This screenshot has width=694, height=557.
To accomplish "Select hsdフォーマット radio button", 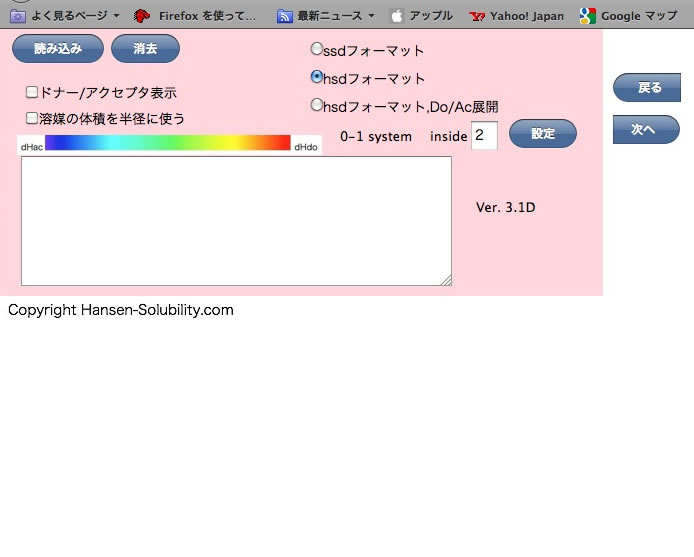I will (x=316, y=77).
